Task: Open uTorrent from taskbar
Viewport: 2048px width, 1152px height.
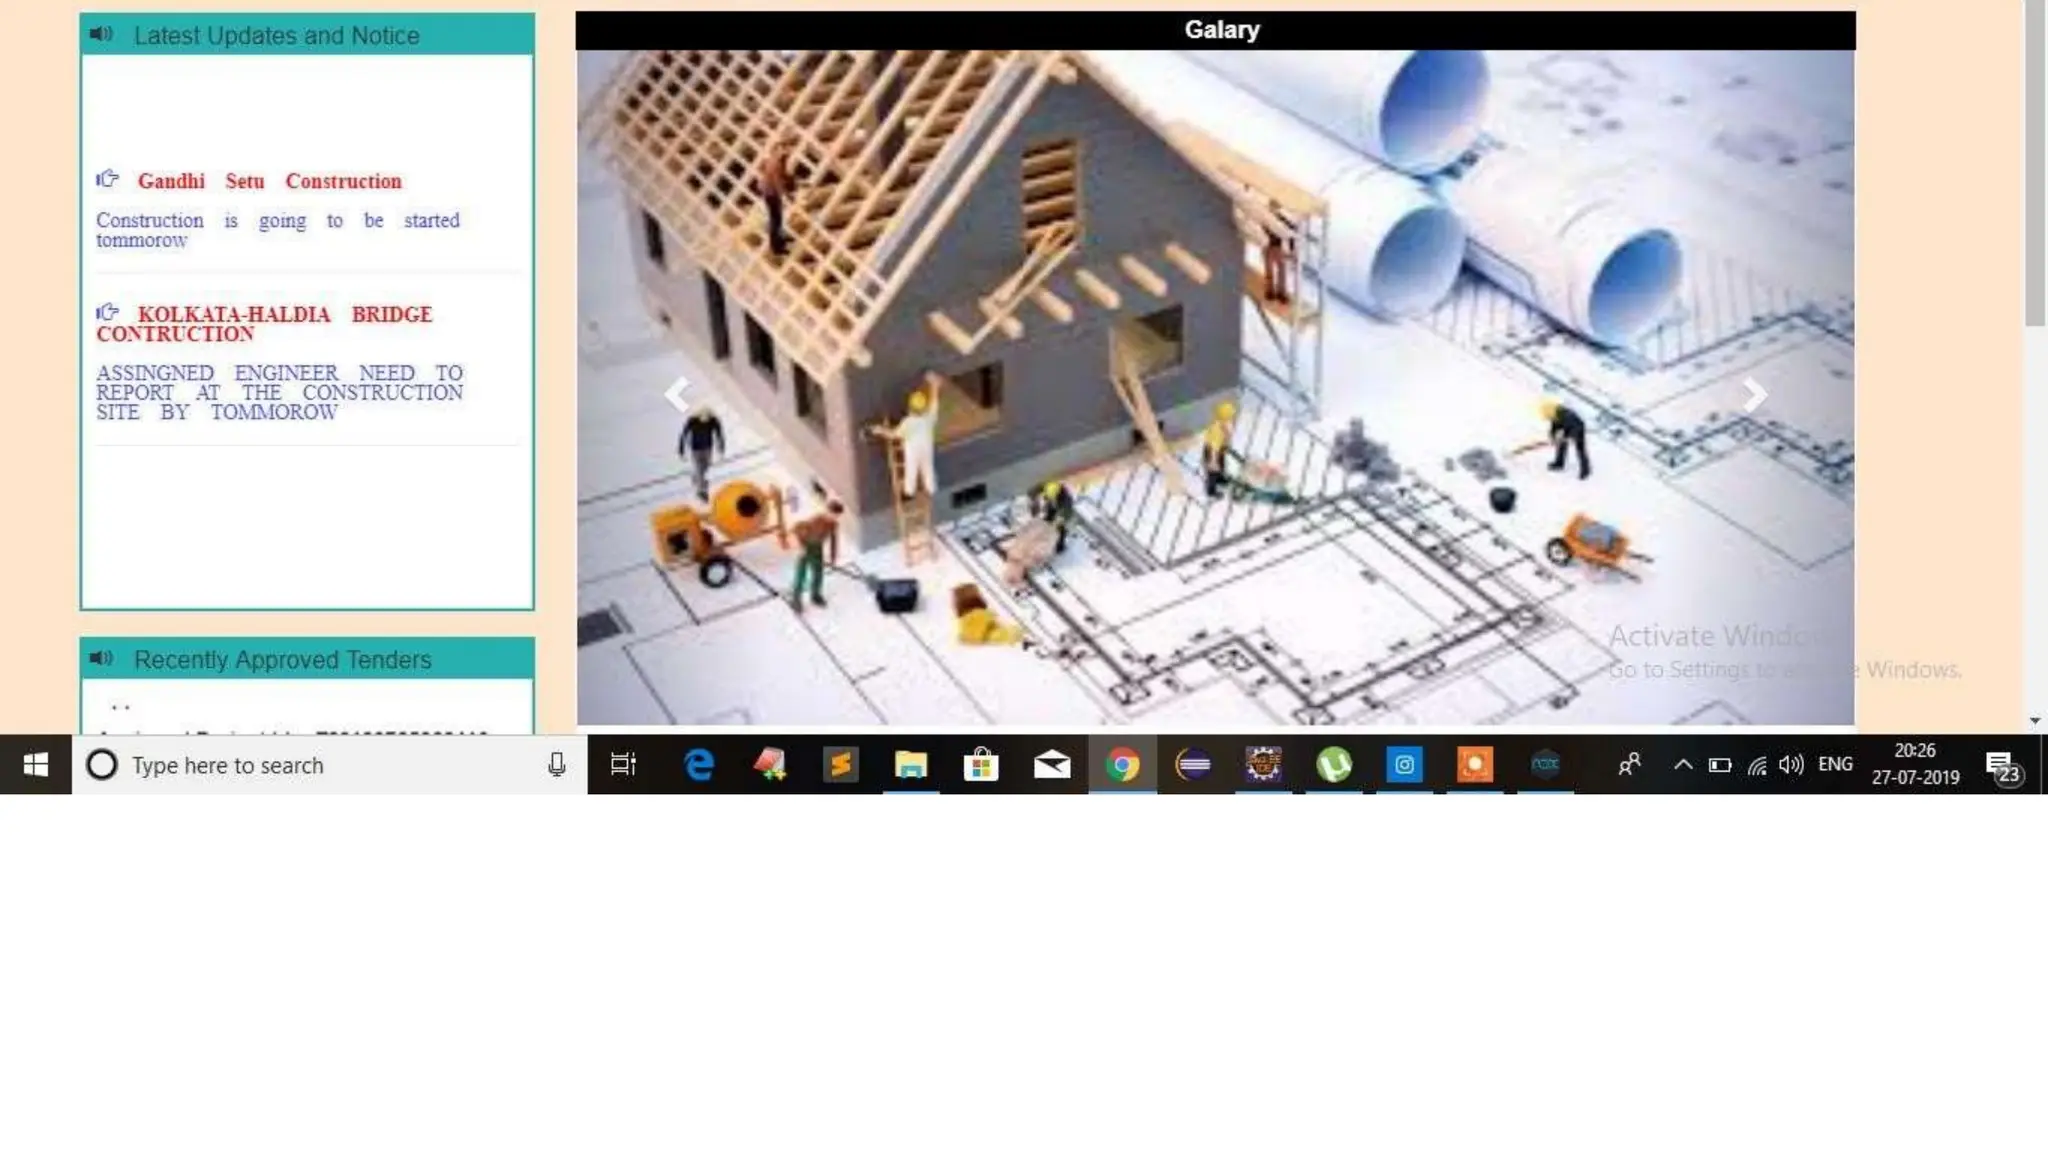Action: point(1334,765)
